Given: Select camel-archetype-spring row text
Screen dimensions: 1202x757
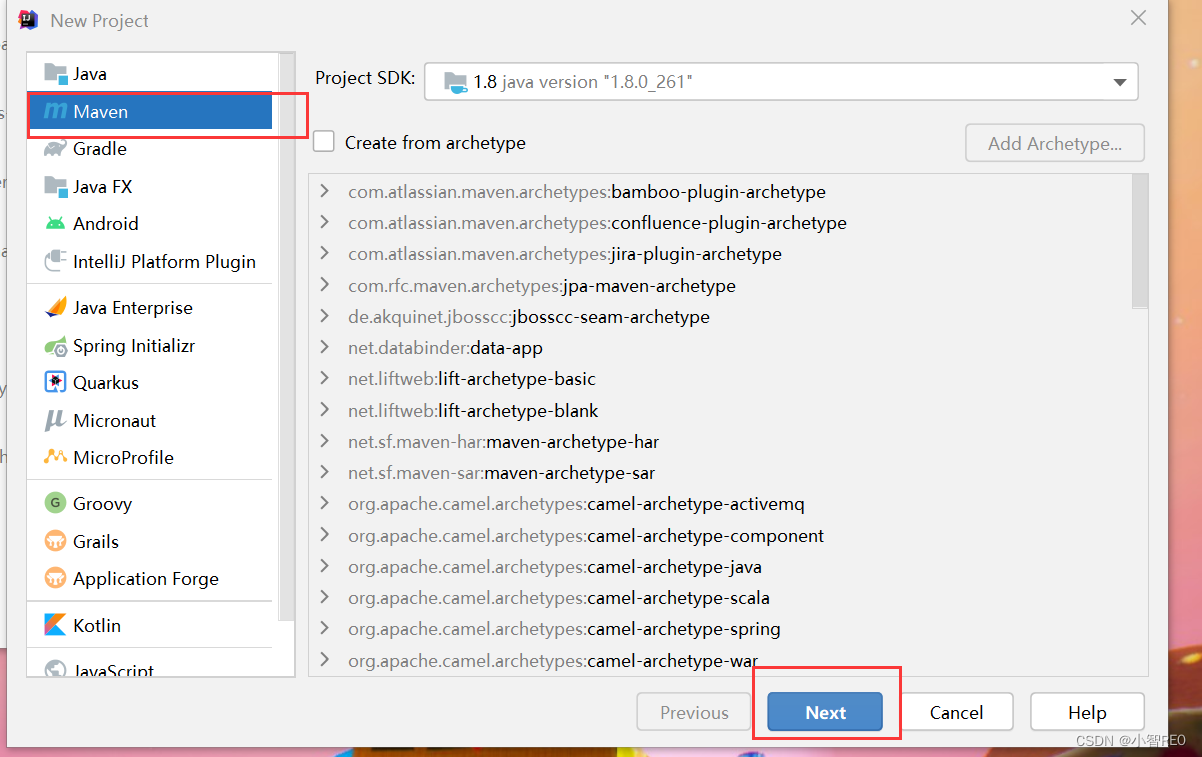Looking at the screenshot, I should point(564,629).
